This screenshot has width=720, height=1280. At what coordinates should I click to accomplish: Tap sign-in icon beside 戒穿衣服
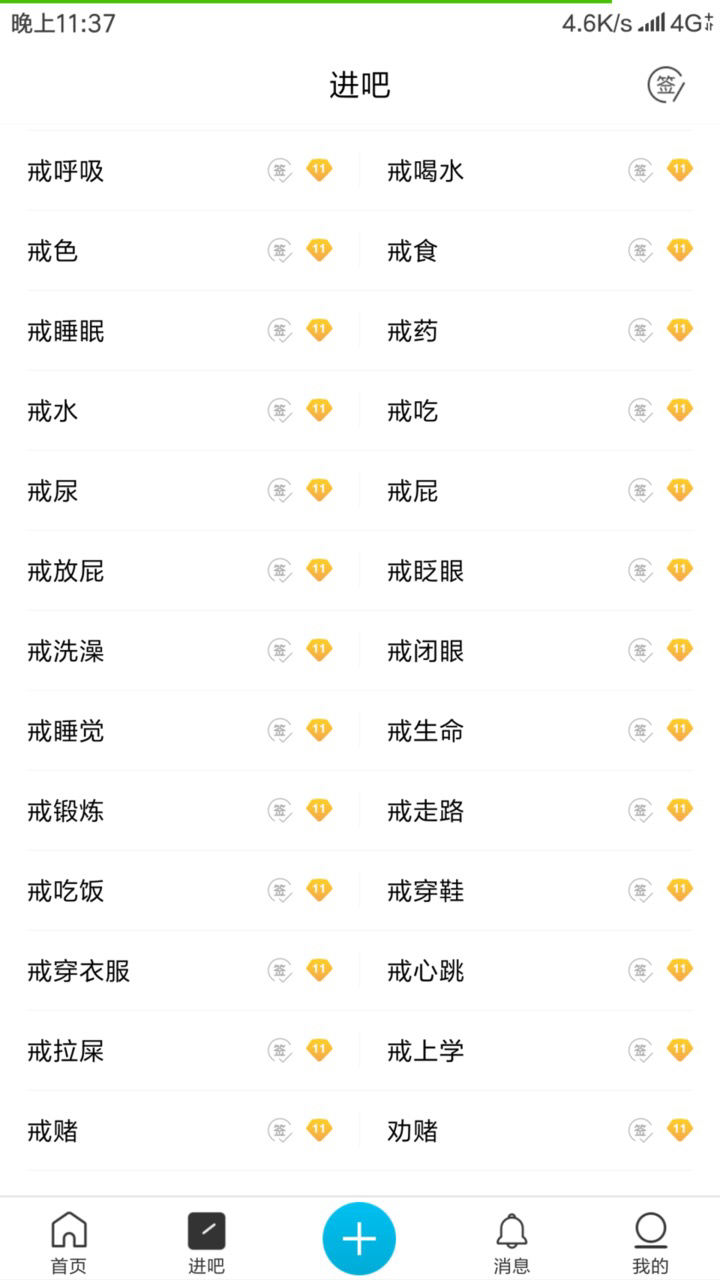click(280, 971)
